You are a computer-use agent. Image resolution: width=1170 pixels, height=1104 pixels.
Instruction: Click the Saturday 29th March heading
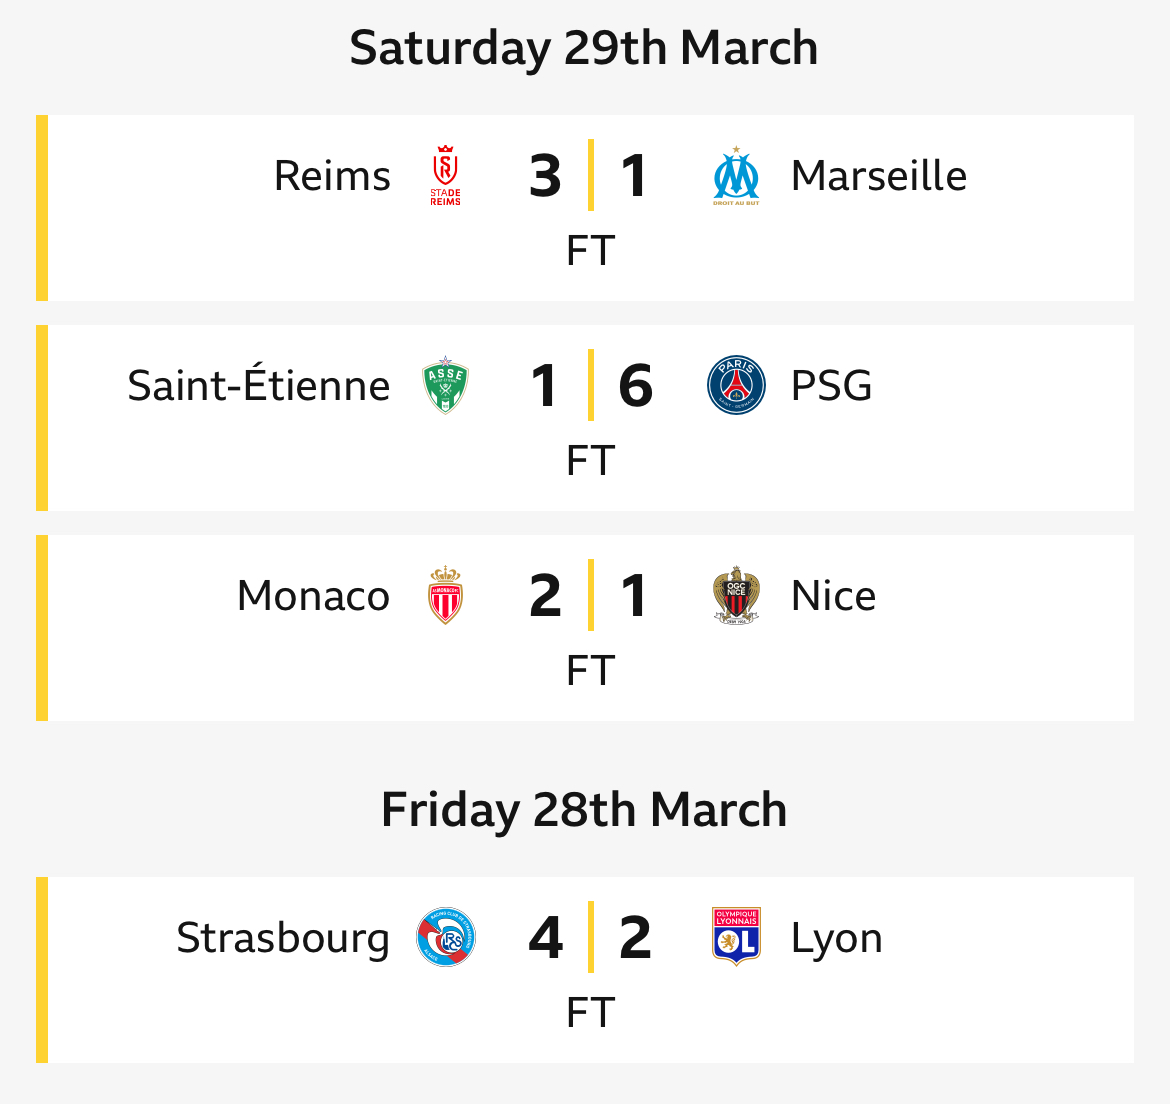coord(584,48)
